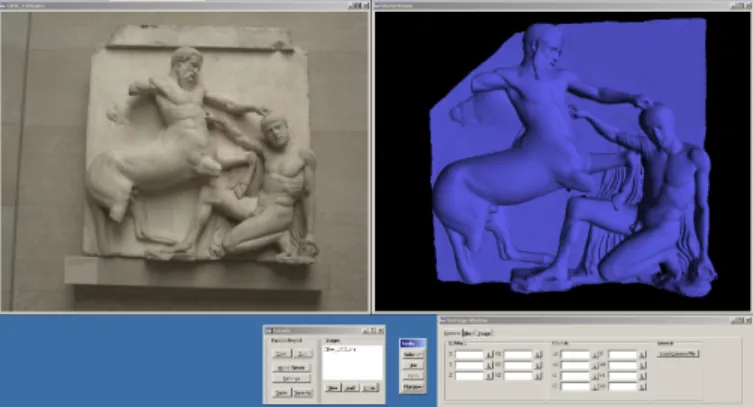Click the last button under the Images list
The width and height of the screenshot is (753, 407).
tap(369, 388)
